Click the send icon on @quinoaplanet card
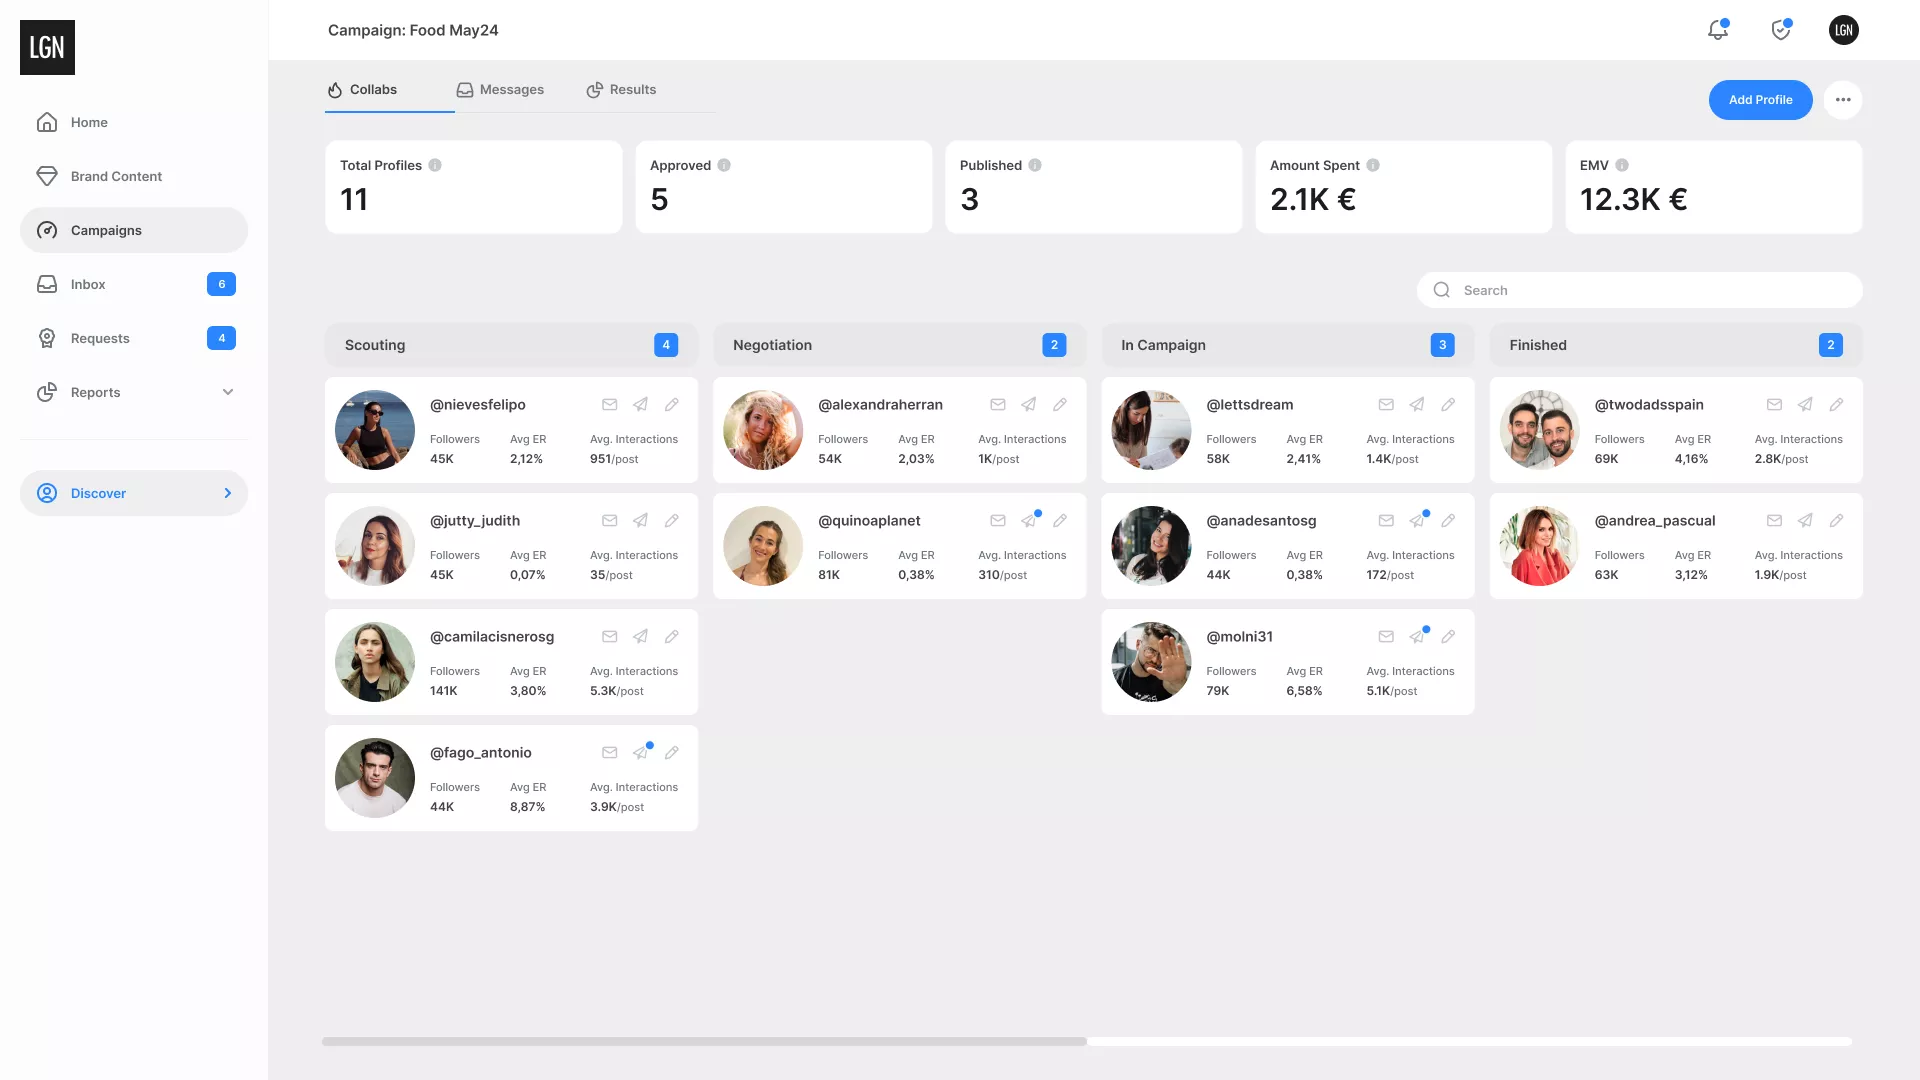1920x1080 pixels. pos(1028,521)
